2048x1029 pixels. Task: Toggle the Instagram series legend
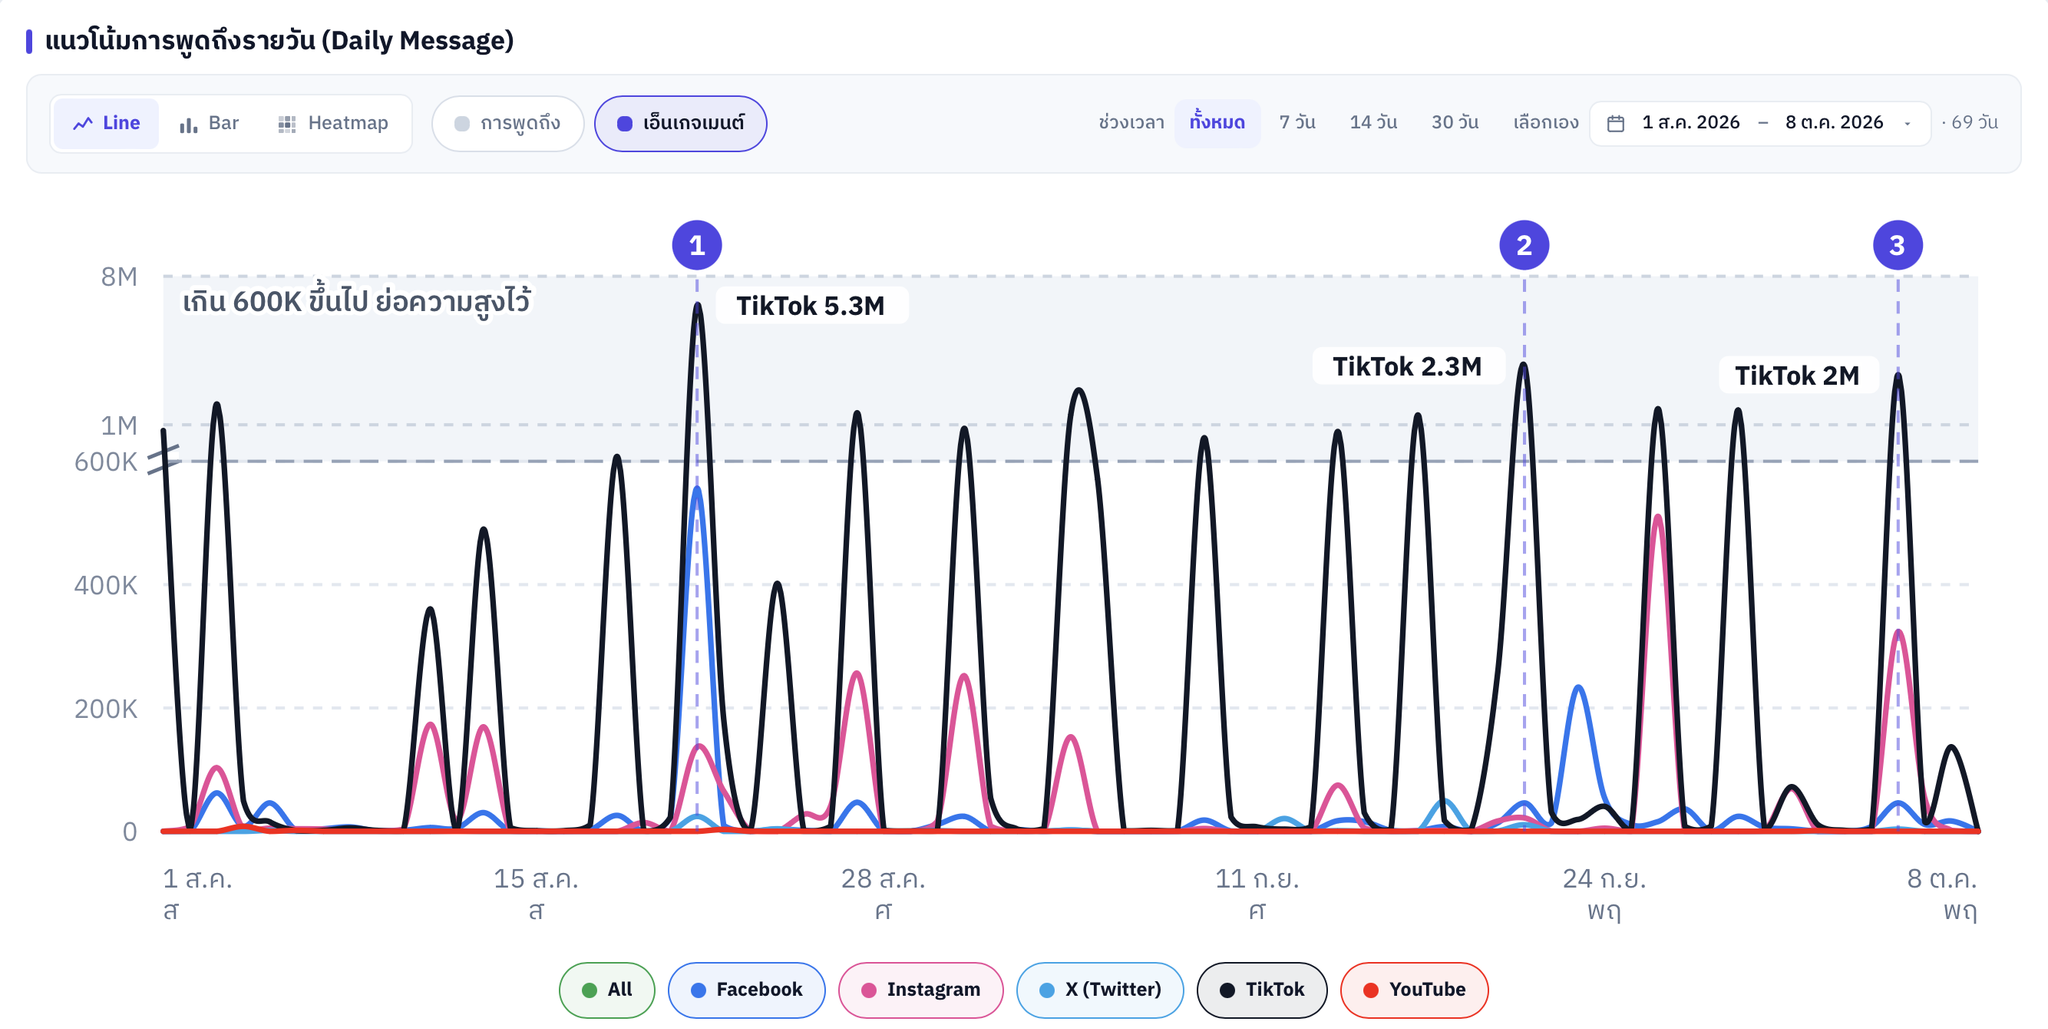pos(921,990)
